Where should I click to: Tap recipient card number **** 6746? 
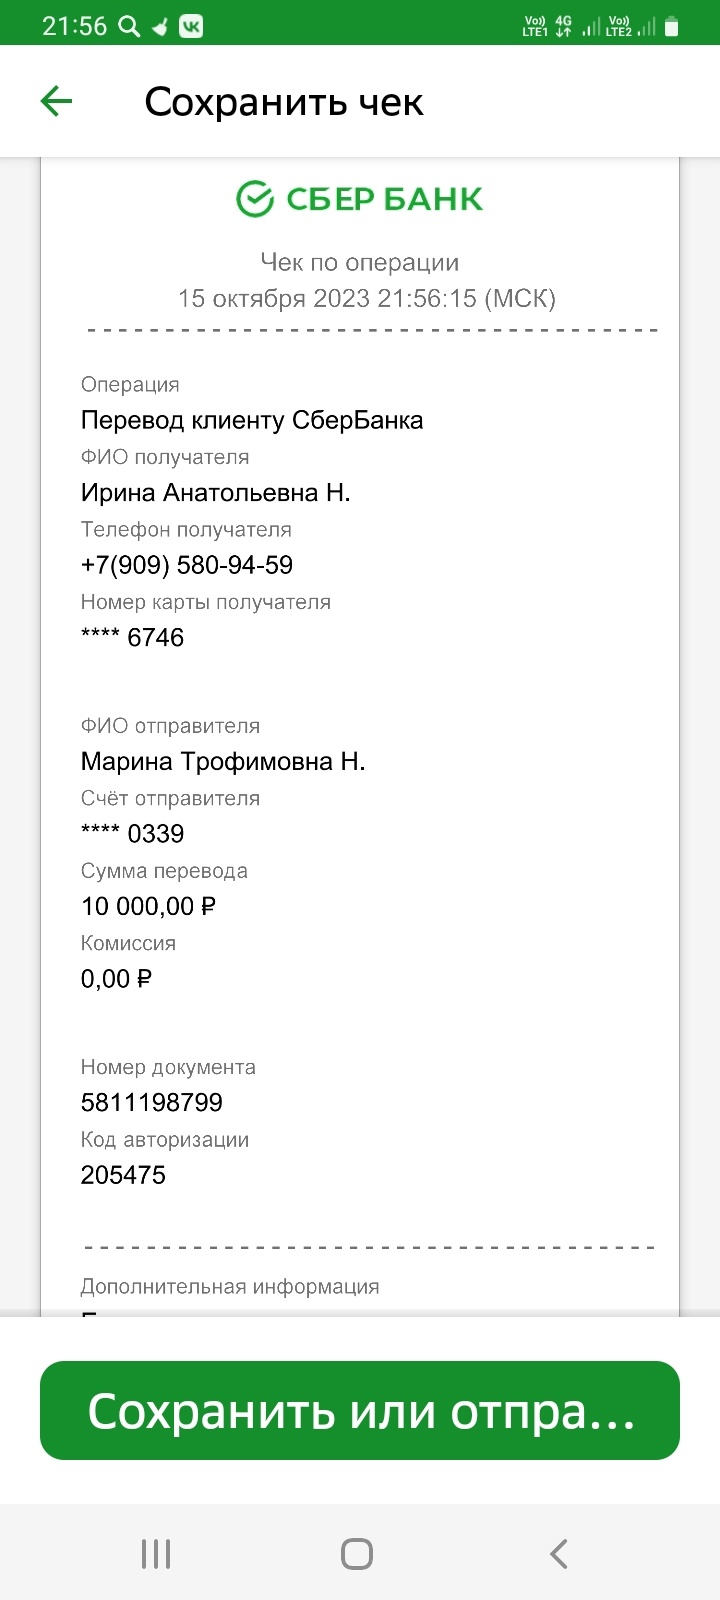pyautogui.click(x=132, y=637)
